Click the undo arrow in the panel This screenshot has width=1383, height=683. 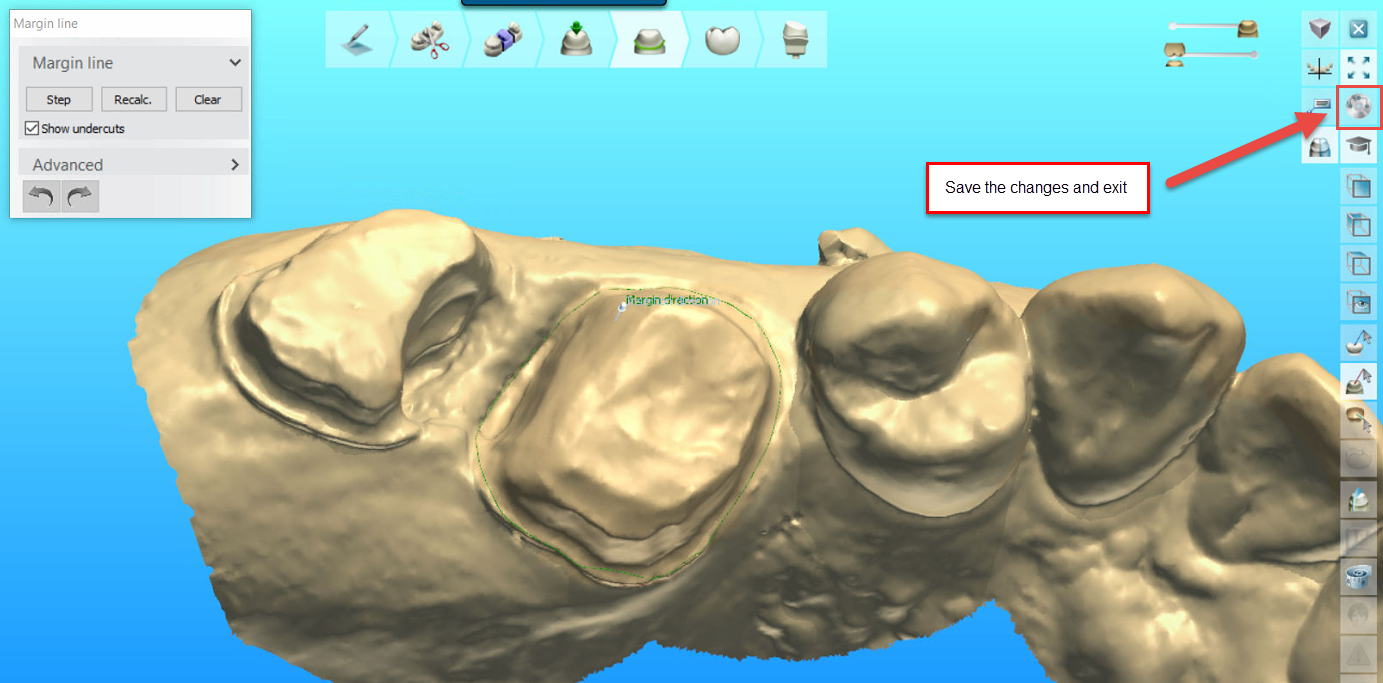[x=40, y=196]
